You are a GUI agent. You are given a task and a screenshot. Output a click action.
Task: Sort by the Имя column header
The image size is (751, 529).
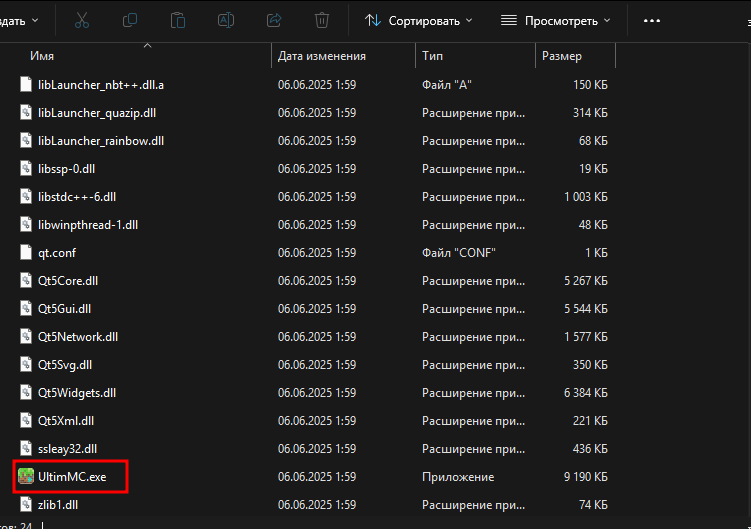[x=42, y=57]
